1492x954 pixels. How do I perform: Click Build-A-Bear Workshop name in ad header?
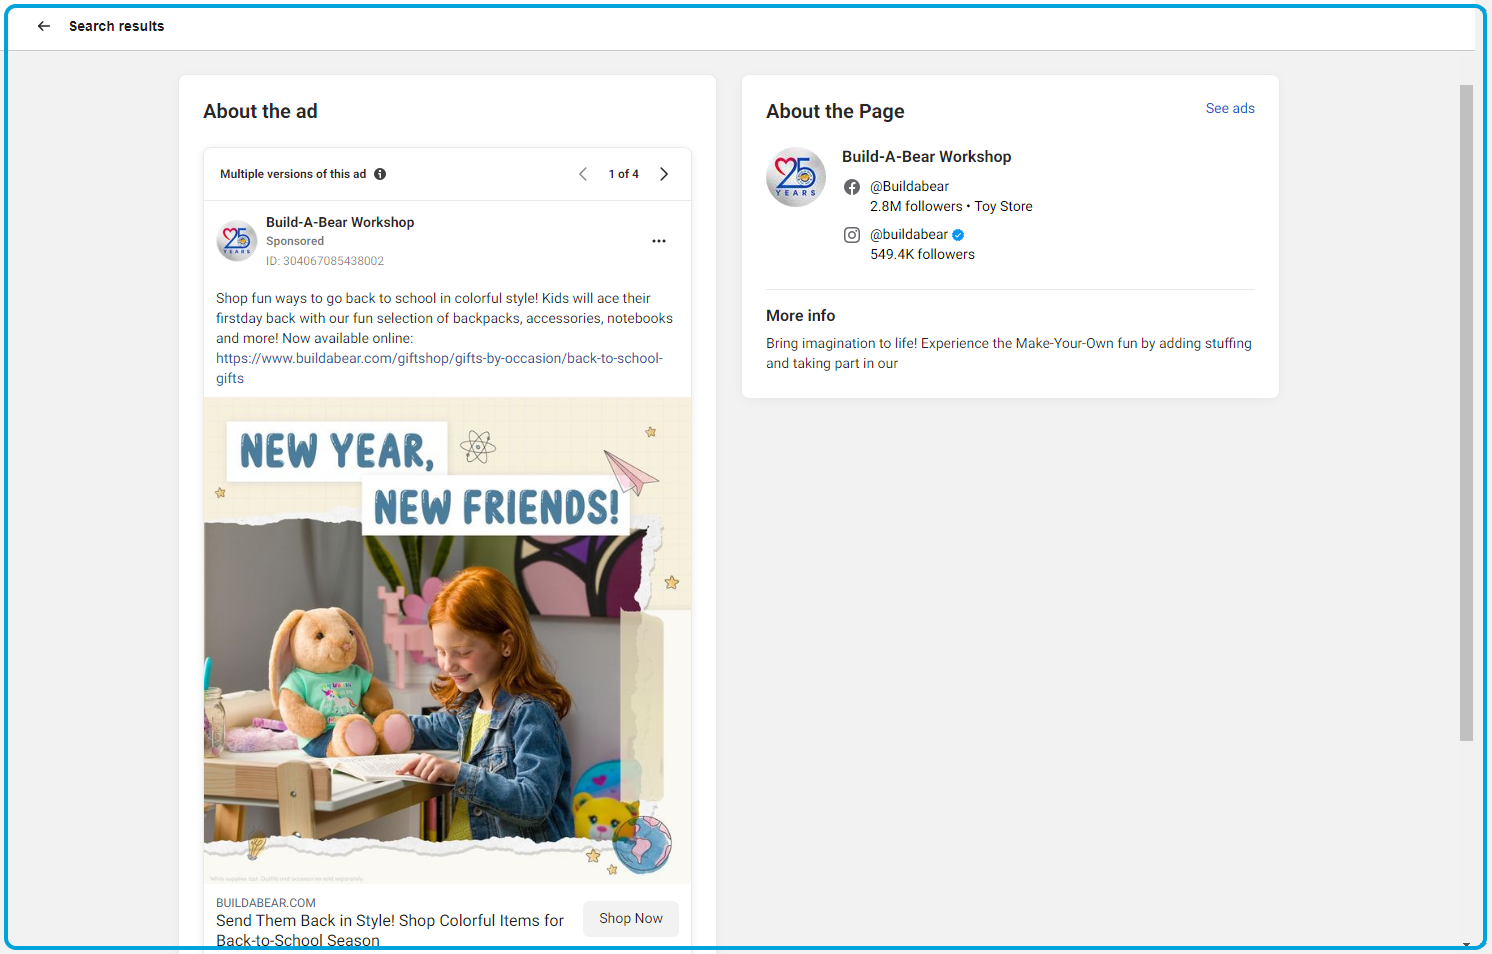[x=340, y=222]
